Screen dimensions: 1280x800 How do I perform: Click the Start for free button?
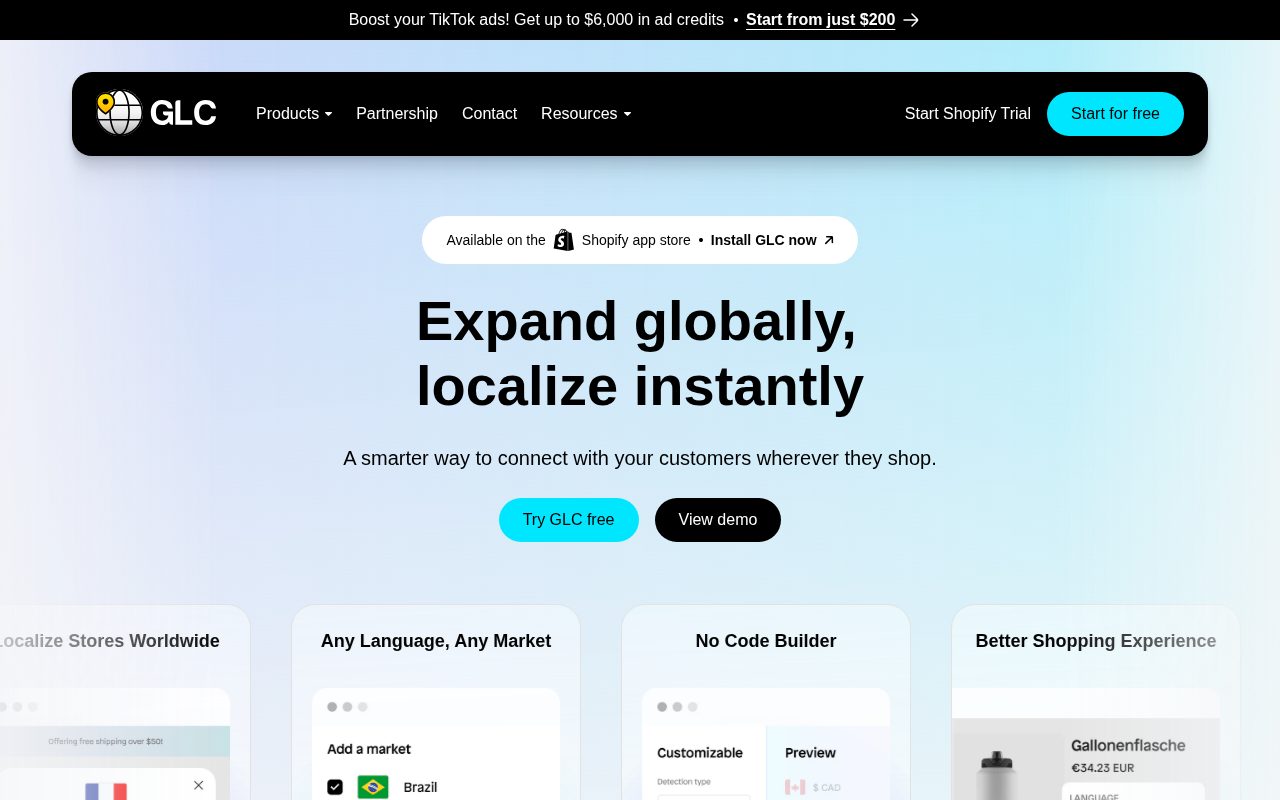(x=1115, y=114)
